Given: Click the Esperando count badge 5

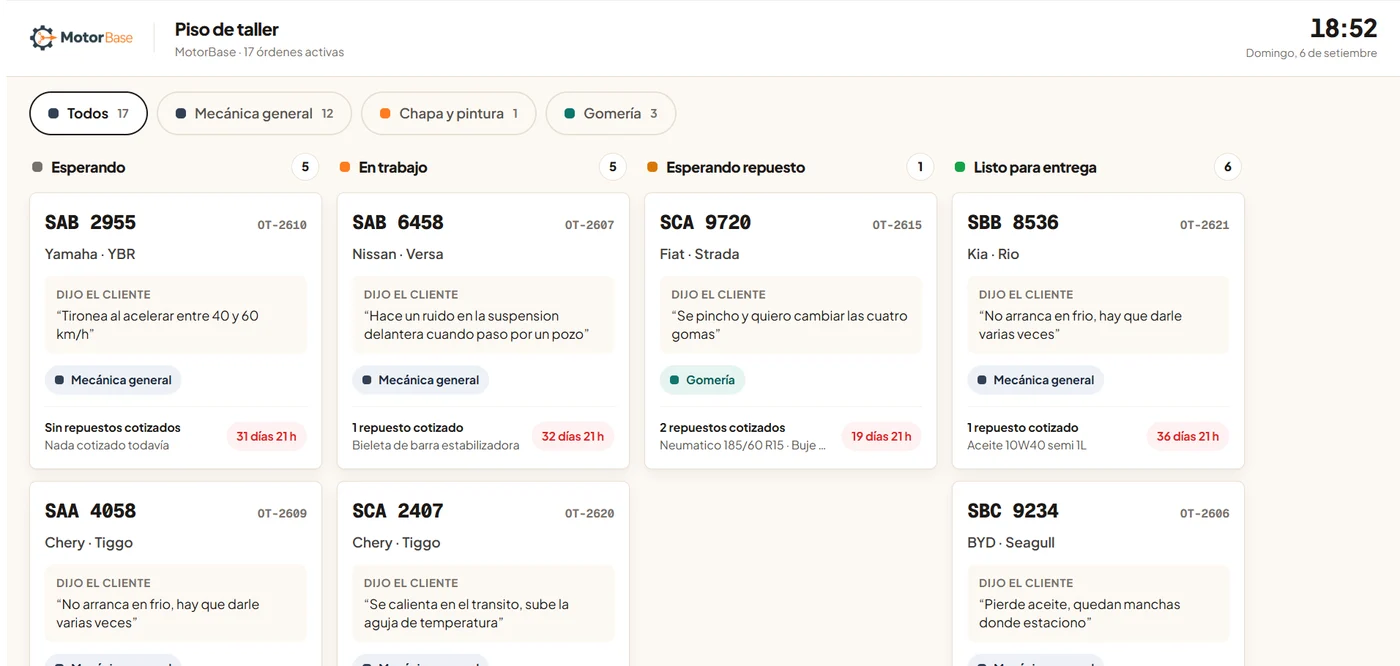Looking at the screenshot, I should [306, 167].
